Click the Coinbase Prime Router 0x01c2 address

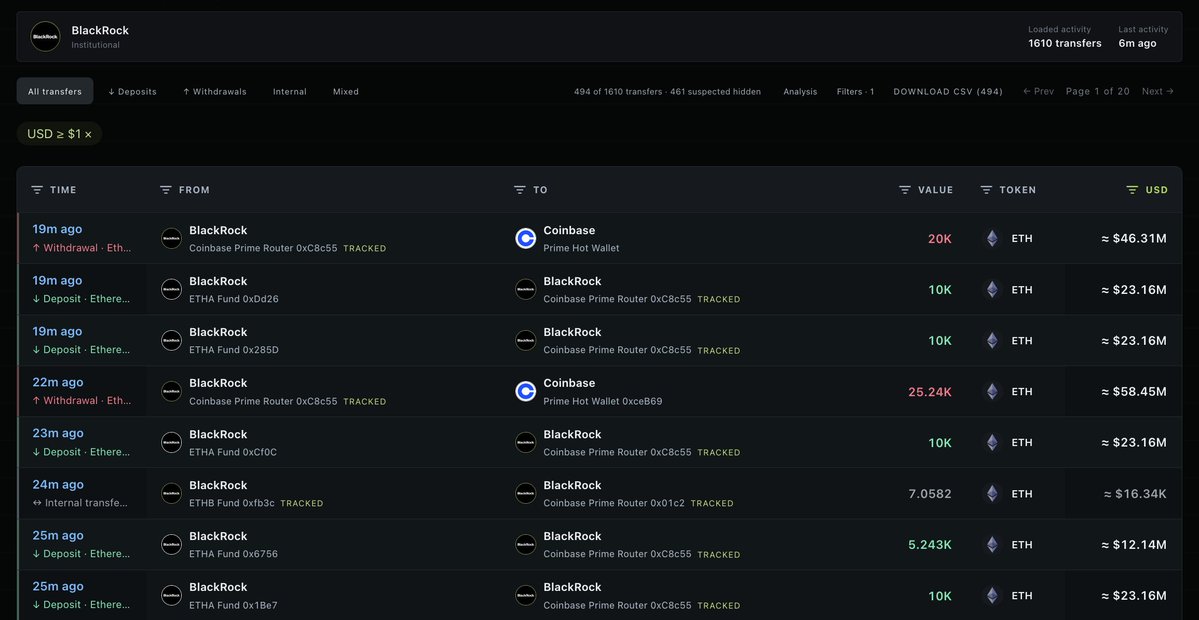[614, 503]
